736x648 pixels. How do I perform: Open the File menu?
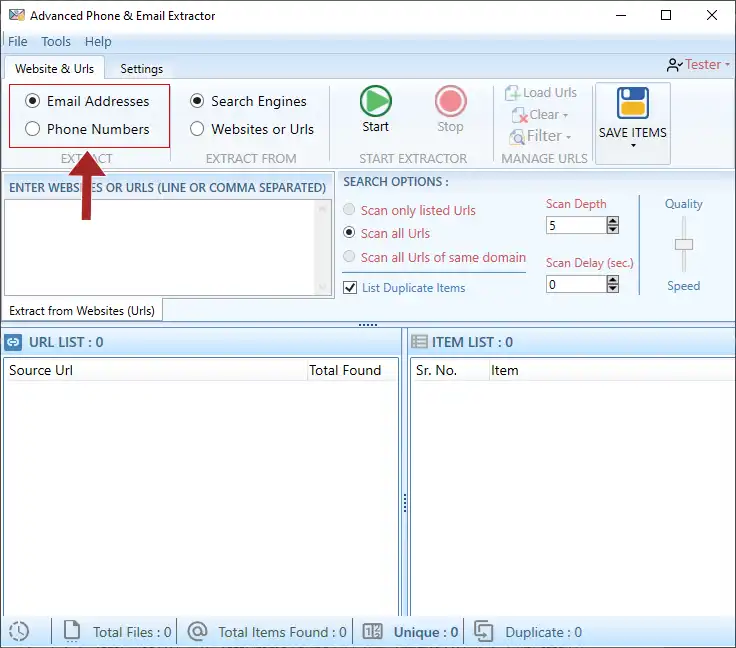(18, 41)
